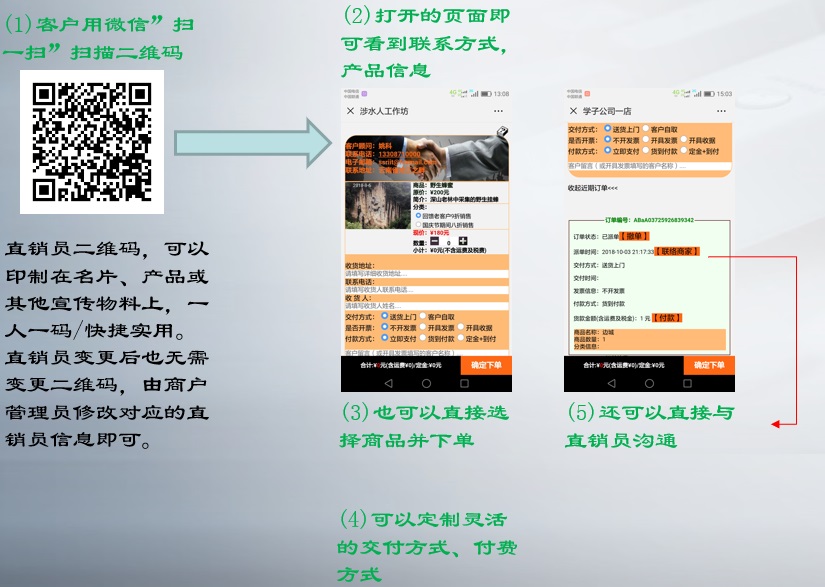This screenshot has height=587, width=825.
Task: Click the 小计 subtotal text
Action: point(450,250)
